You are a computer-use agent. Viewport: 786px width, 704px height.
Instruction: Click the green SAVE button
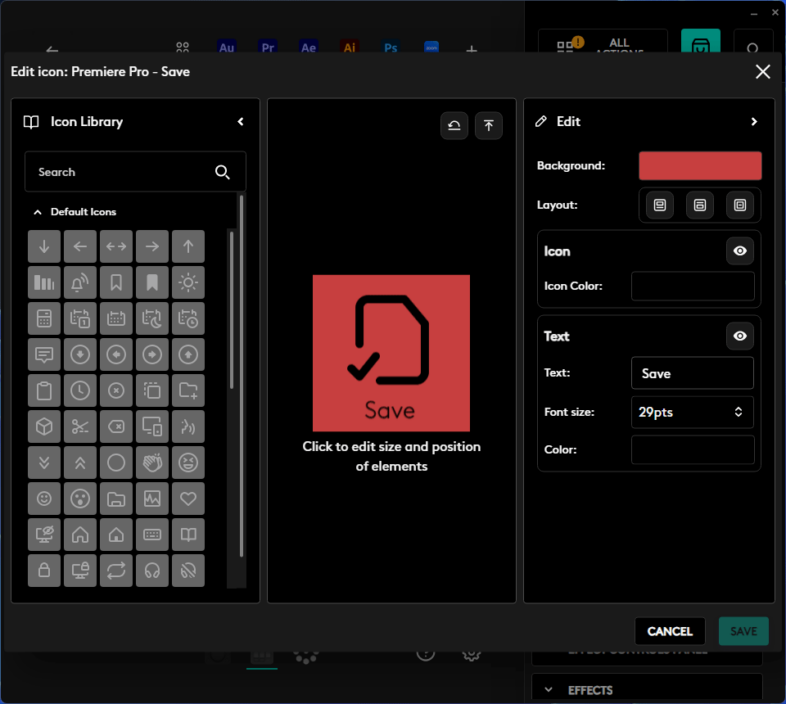click(743, 631)
